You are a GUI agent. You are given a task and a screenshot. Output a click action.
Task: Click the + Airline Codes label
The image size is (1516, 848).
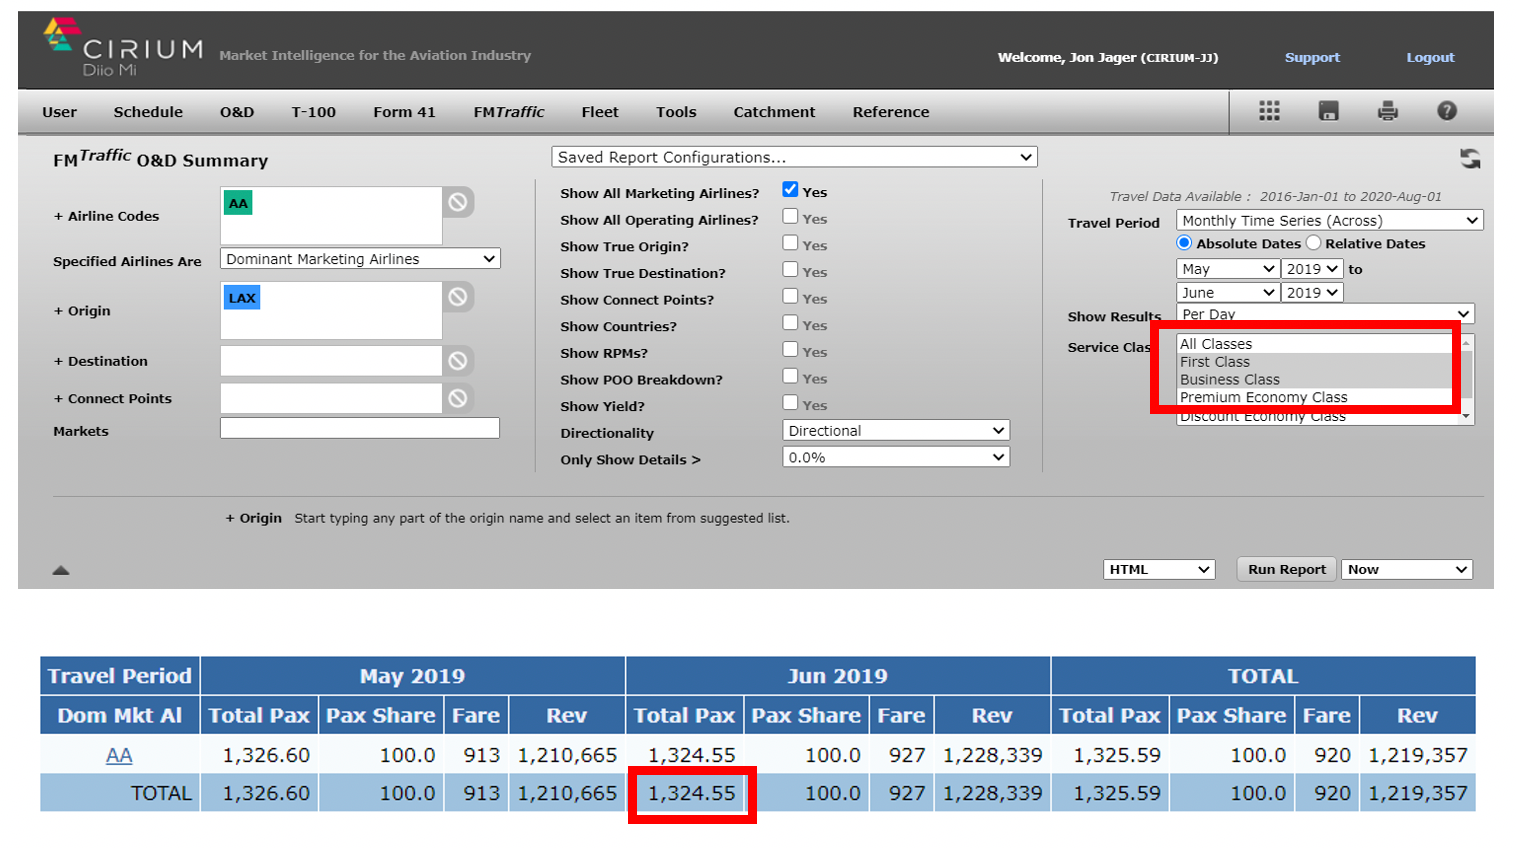[106, 216]
